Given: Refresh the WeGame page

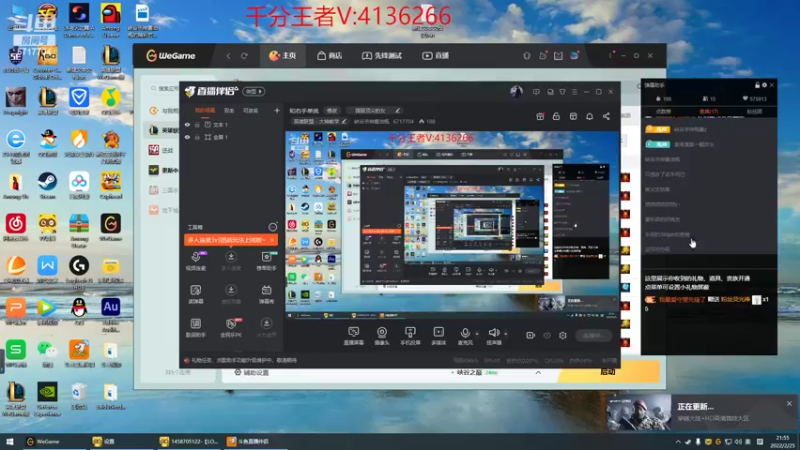Looking at the screenshot, I should coord(244,56).
